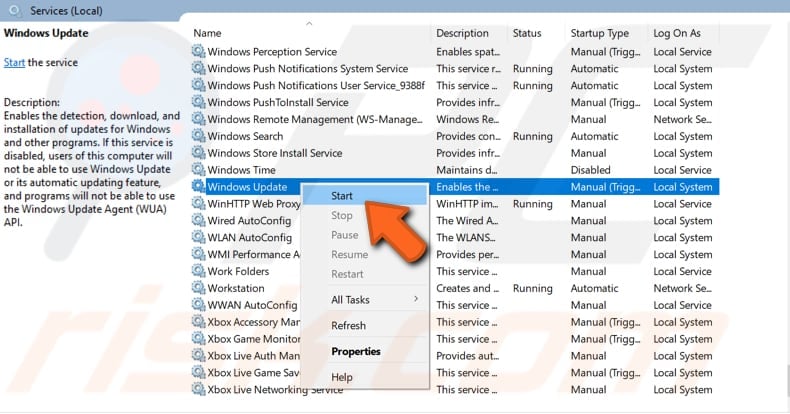Select the Wired AutoConfig service name
Viewport: 790px width, 414px height.
[249, 221]
